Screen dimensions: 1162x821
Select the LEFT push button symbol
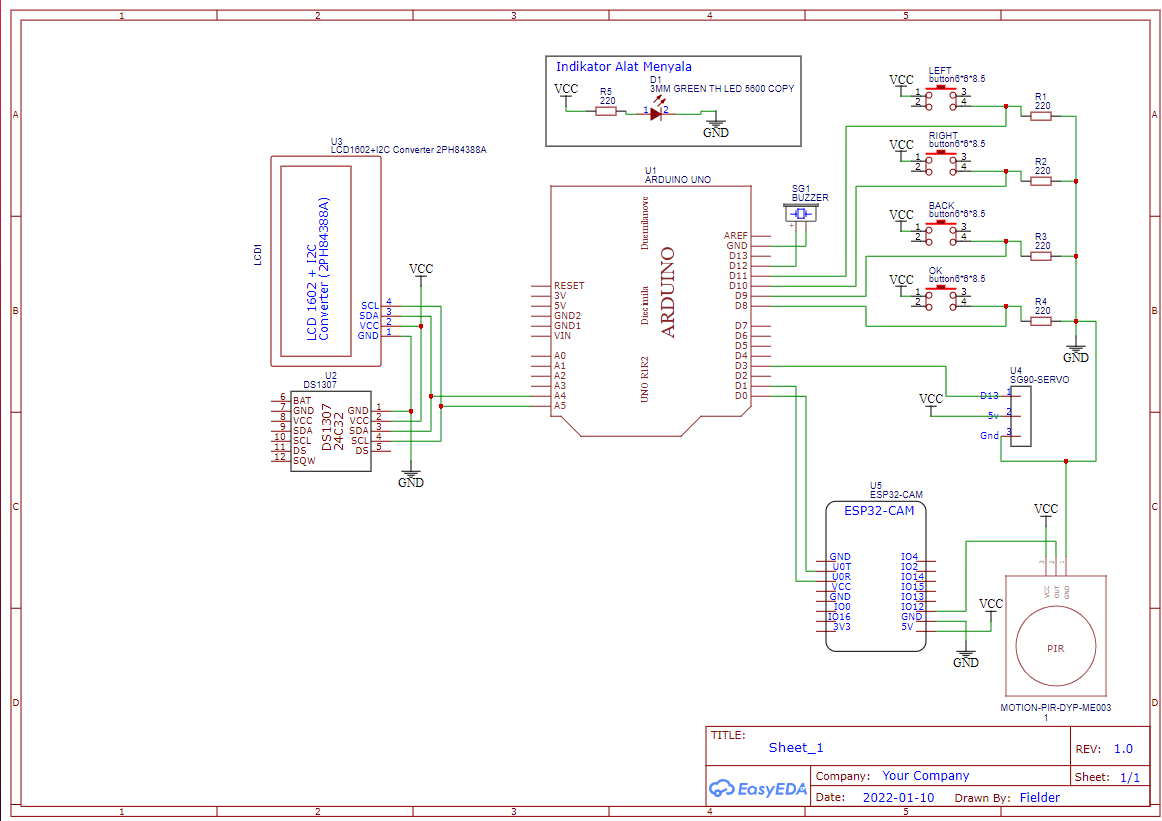940,97
